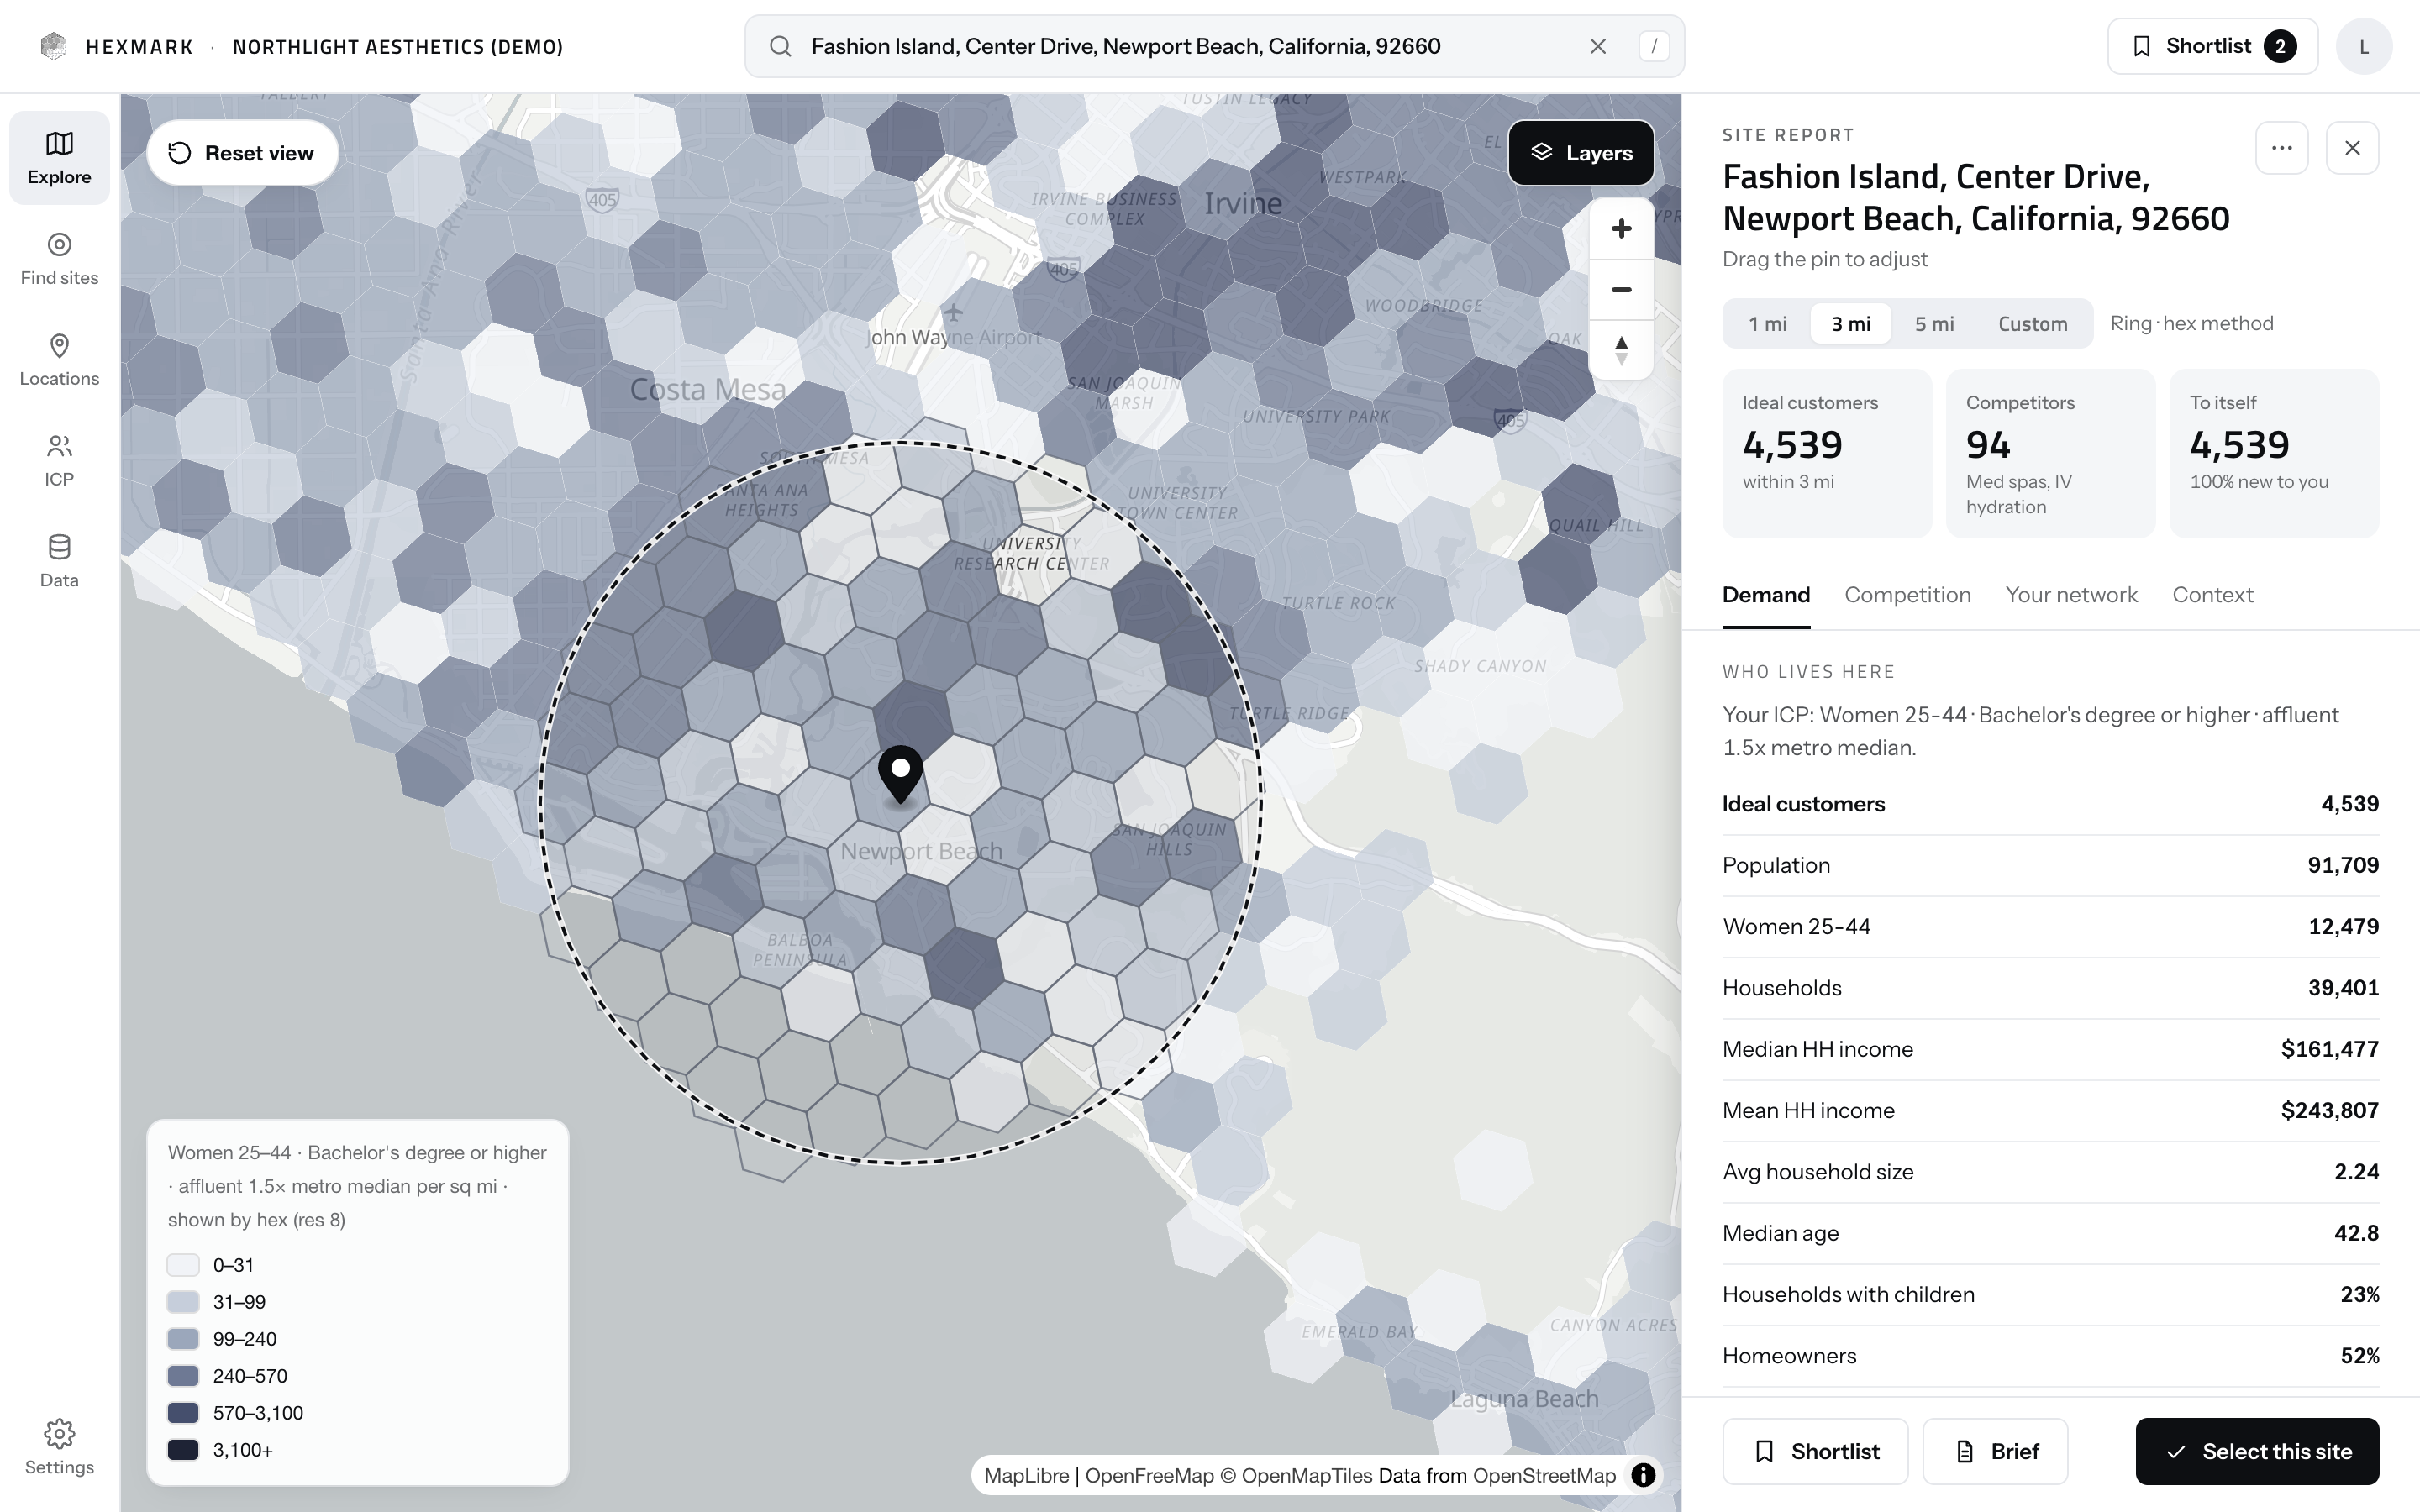Image resolution: width=2420 pixels, height=1512 pixels.
Task: Switch to the Context tab
Action: (2212, 595)
